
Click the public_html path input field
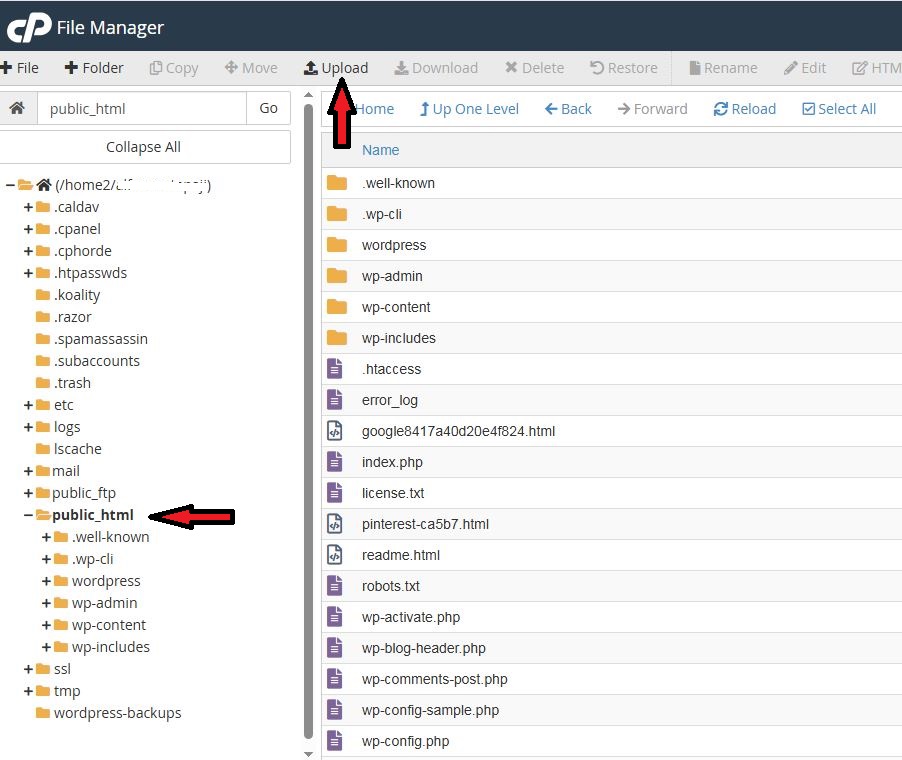[x=140, y=108]
